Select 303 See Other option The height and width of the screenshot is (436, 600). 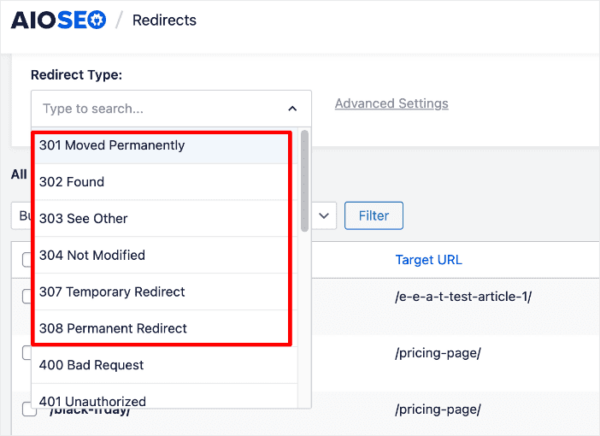tap(84, 218)
